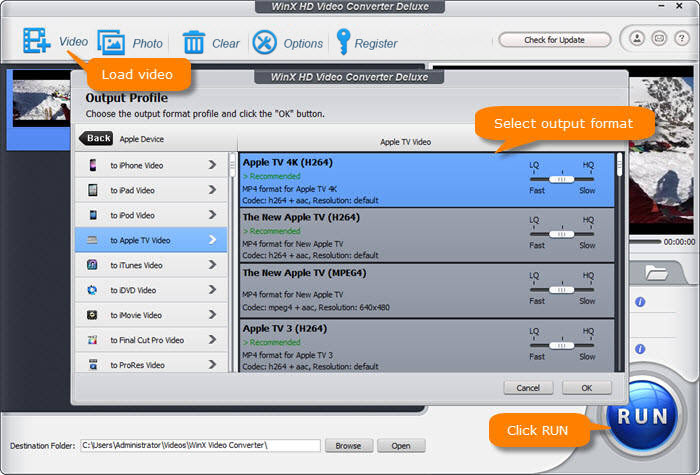
Task: Expand the Apple TV Video chevron
Action: click(x=212, y=240)
